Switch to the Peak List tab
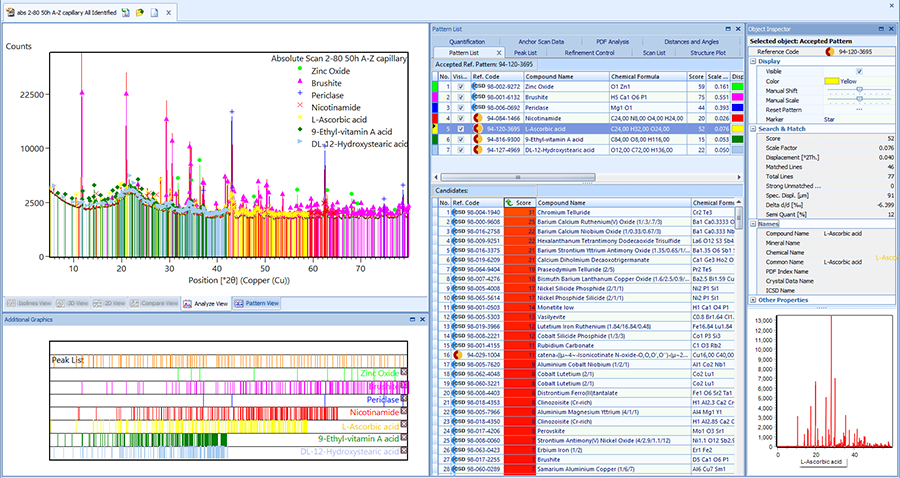This screenshot has height=478, width=900. pos(524,52)
